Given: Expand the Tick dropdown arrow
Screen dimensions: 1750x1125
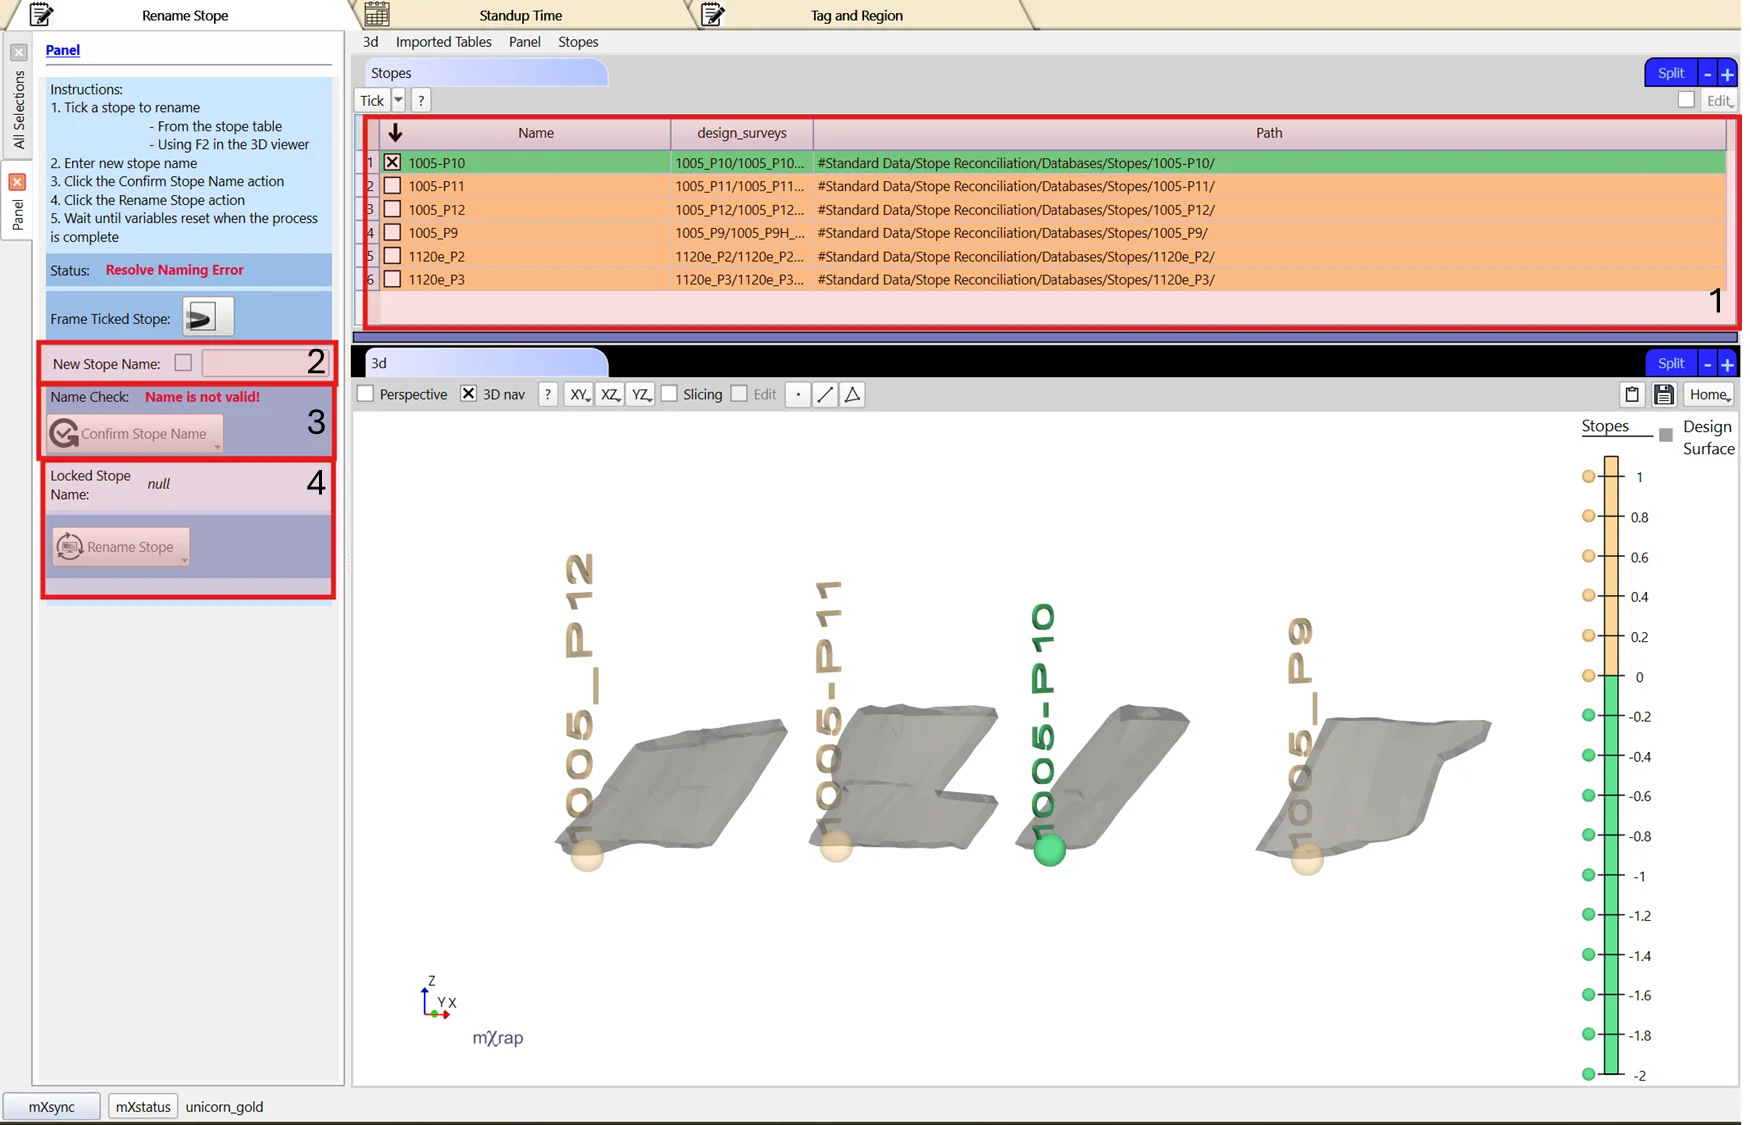Looking at the screenshot, I should tap(398, 100).
